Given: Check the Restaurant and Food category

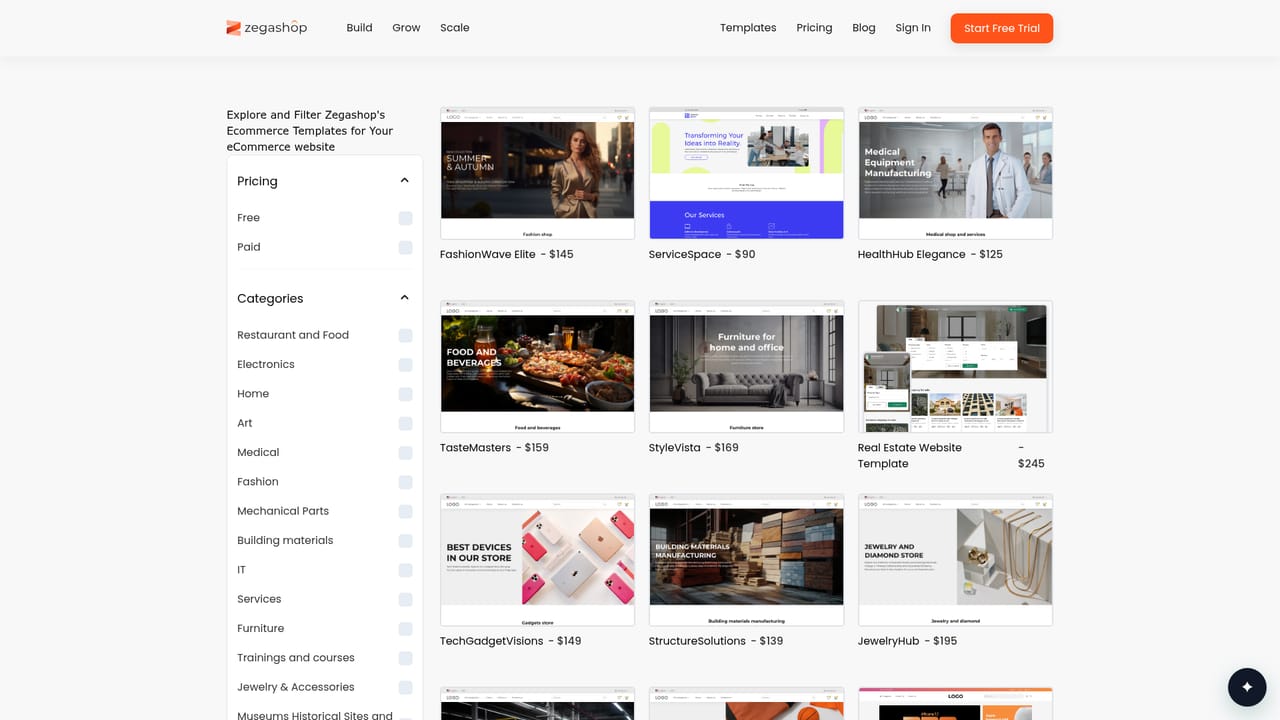Looking at the screenshot, I should (405, 335).
